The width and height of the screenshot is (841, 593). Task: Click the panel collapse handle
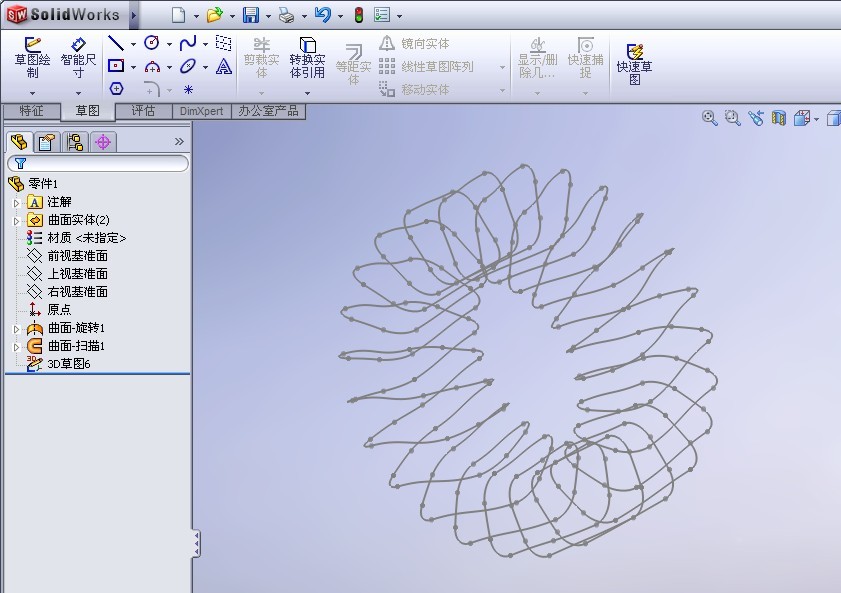click(x=197, y=544)
